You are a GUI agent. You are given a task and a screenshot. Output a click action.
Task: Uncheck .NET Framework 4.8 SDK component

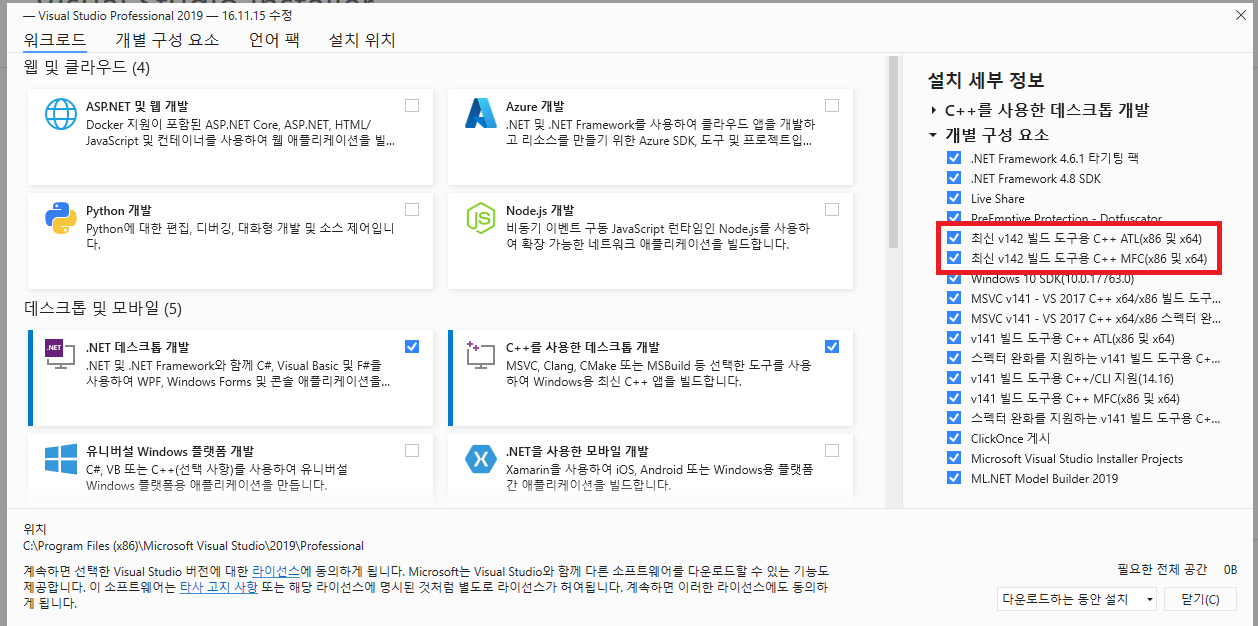[954, 178]
